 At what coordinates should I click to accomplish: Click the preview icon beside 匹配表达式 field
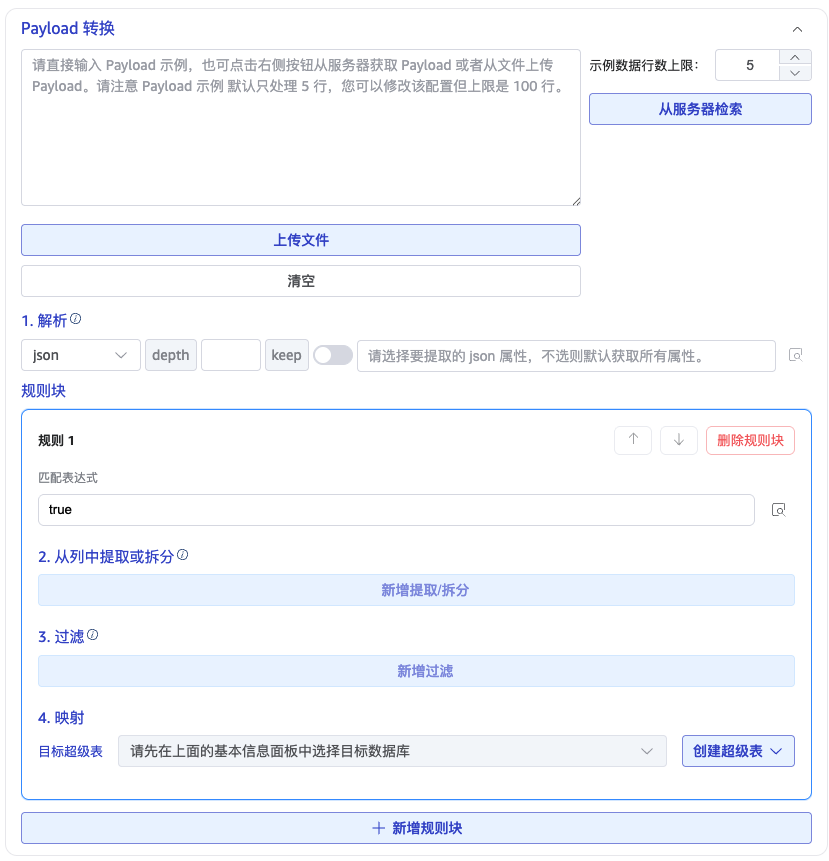point(778,510)
